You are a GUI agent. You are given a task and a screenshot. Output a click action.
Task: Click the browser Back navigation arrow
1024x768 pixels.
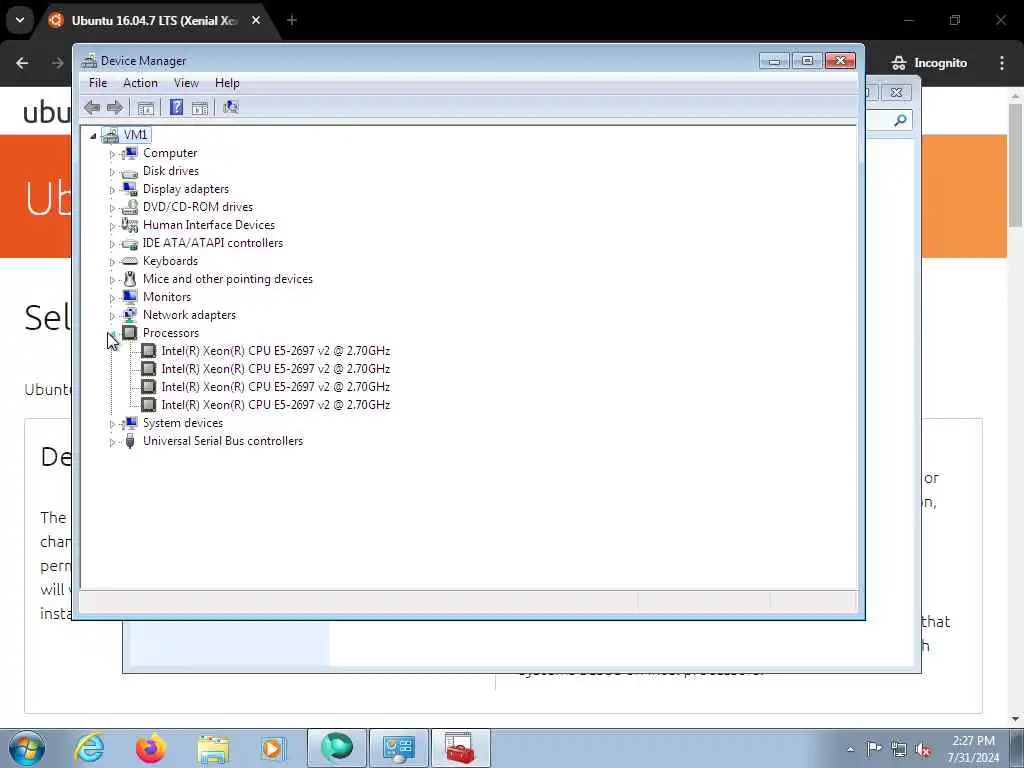[22, 63]
